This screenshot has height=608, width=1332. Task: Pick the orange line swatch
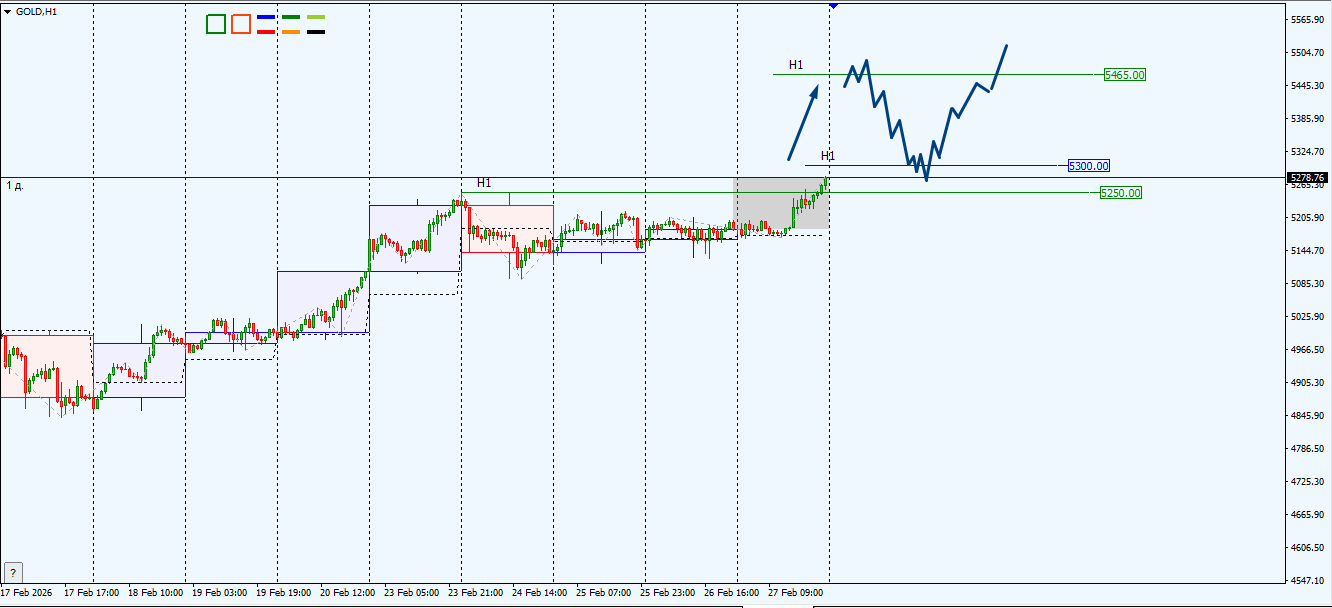pos(291,32)
